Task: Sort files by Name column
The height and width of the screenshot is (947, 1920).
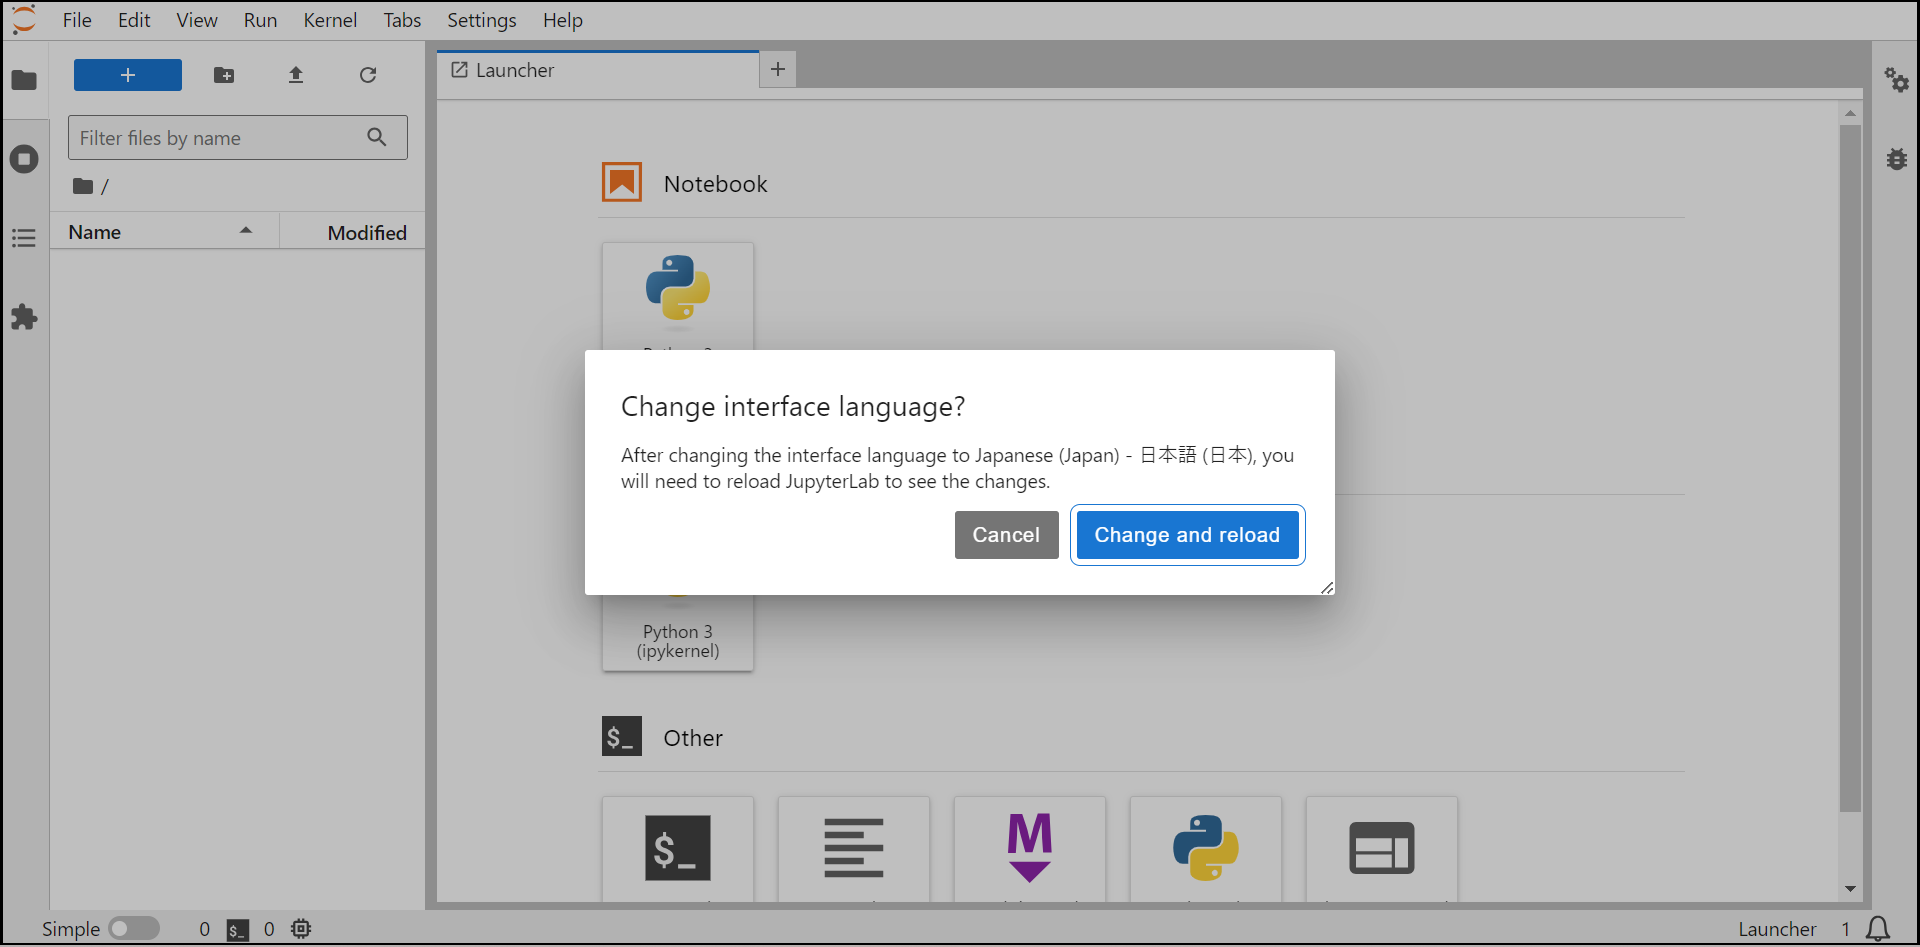Action: coord(95,232)
